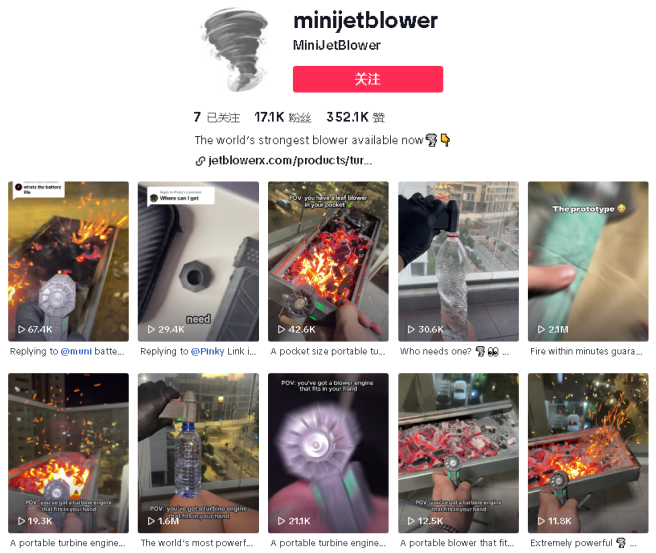Screen dimensions: 656x553
Task: Click play icon on 11.8K views video
Action: [x=541, y=521]
